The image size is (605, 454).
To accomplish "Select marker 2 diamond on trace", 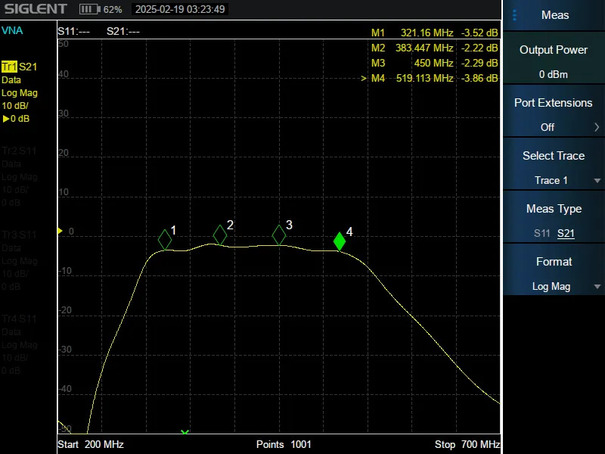I will click(220, 235).
